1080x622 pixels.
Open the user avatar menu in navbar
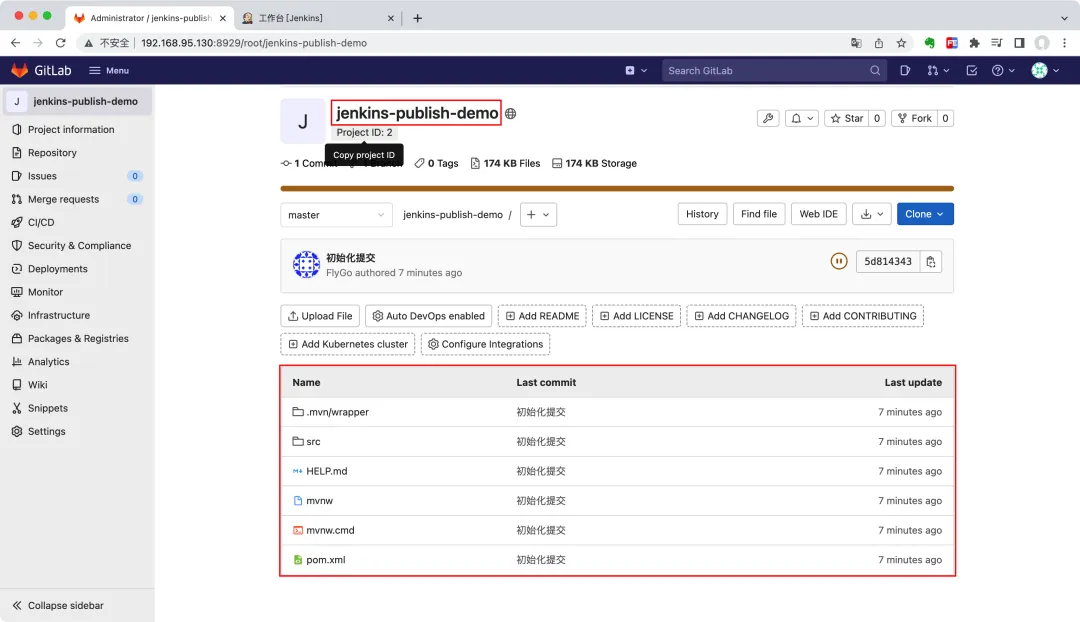click(1045, 70)
